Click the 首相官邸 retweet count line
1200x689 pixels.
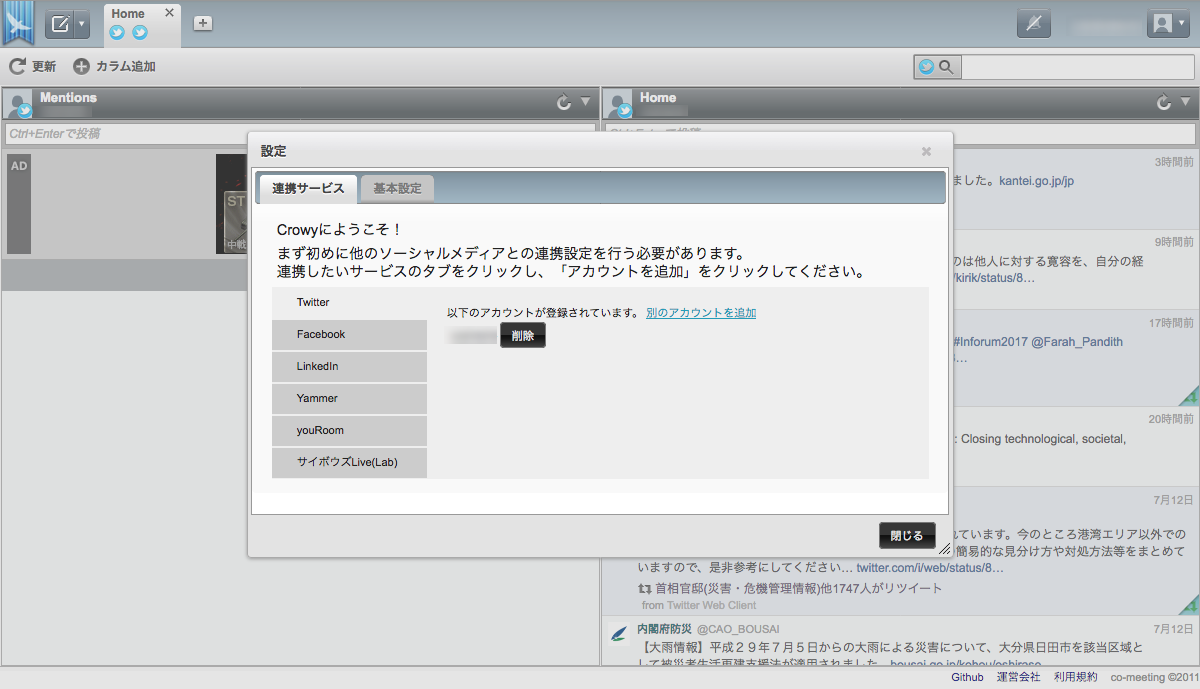click(x=791, y=588)
